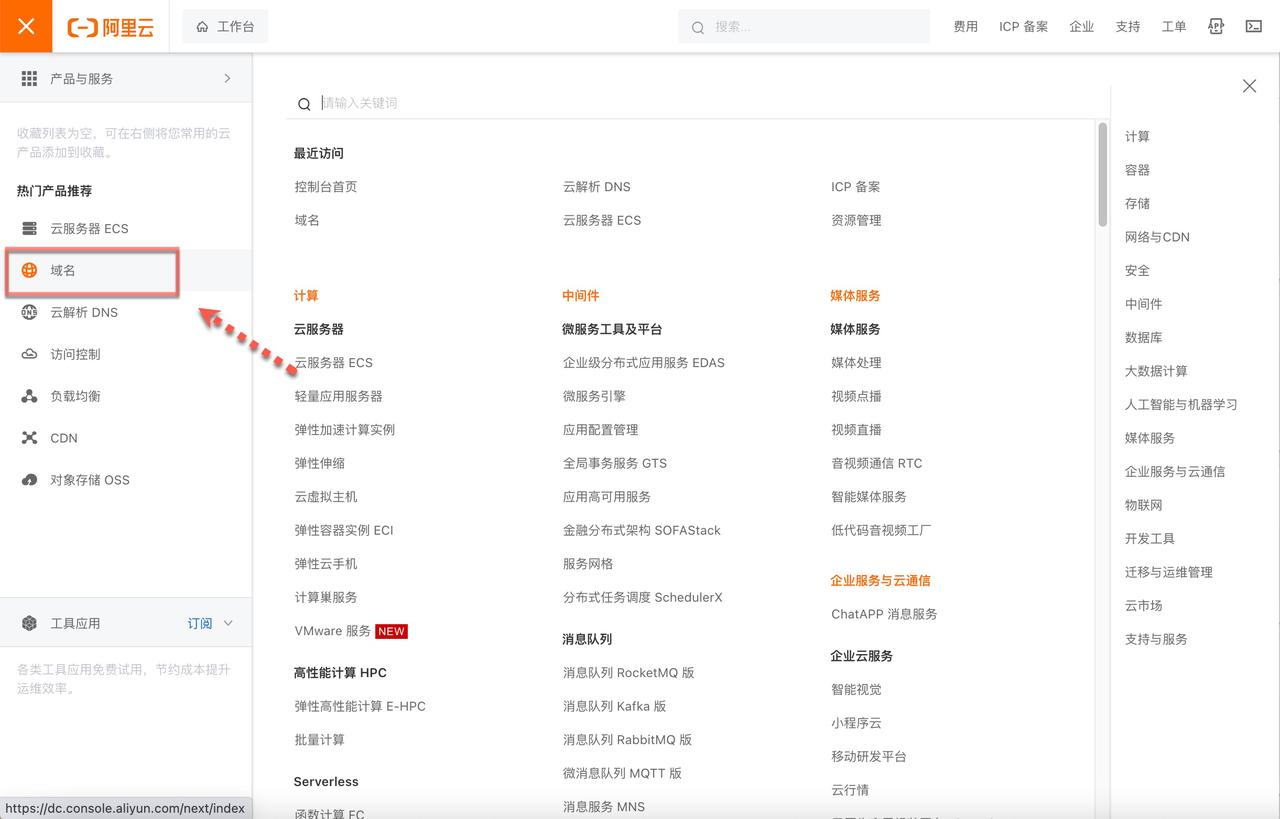
Task: Open 全局事务服务 GTS
Action: pyautogui.click(x=615, y=463)
